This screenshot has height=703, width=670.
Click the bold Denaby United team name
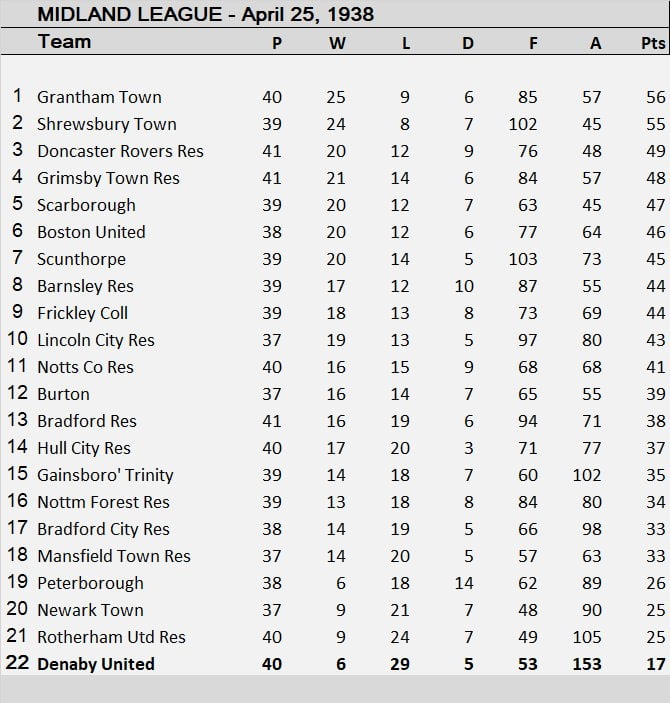(x=96, y=664)
